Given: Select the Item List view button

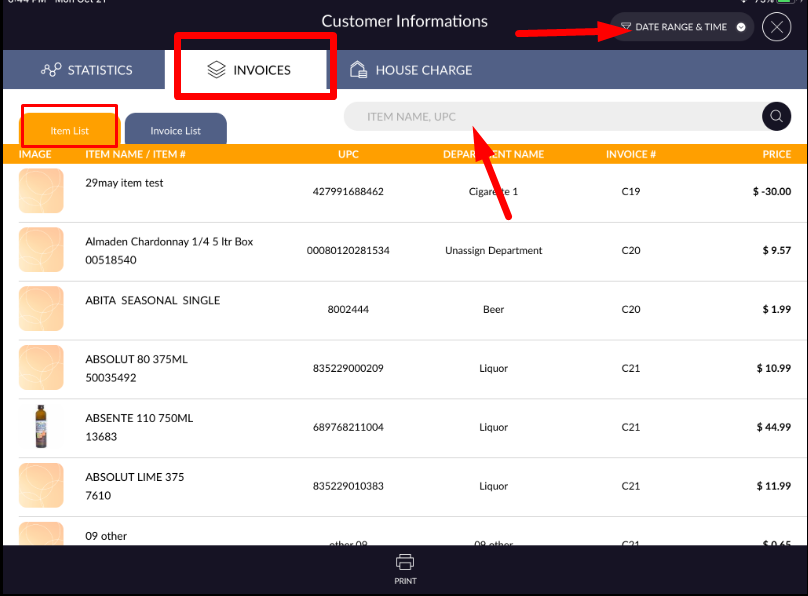Looking at the screenshot, I should pyautogui.click(x=70, y=130).
